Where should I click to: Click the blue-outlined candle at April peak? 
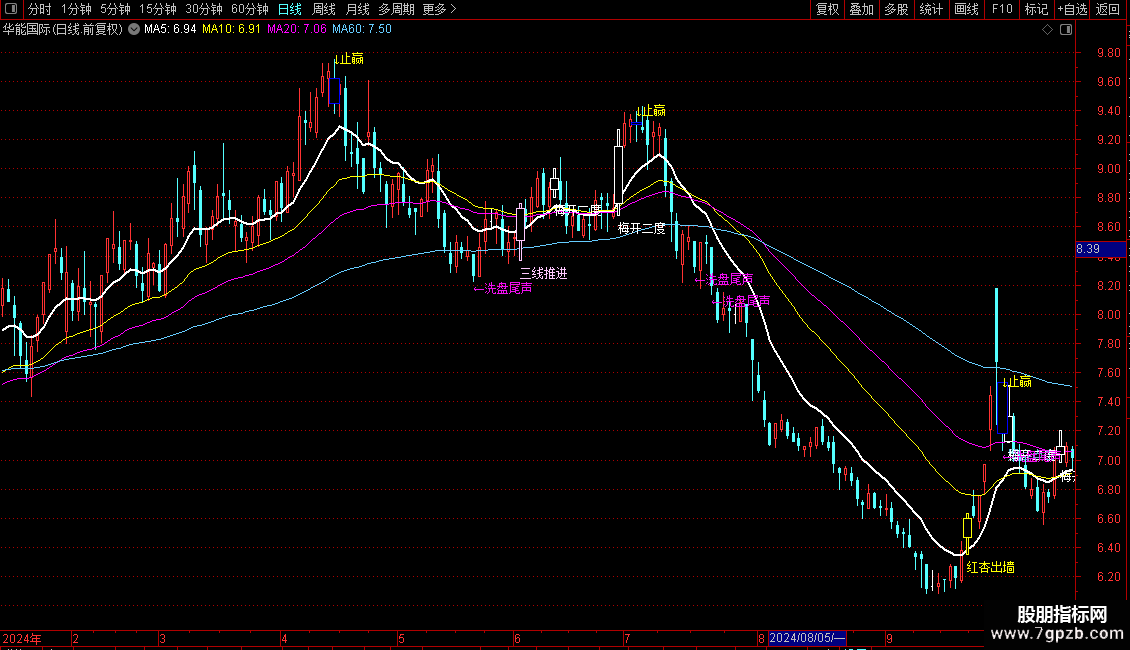[x=334, y=91]
